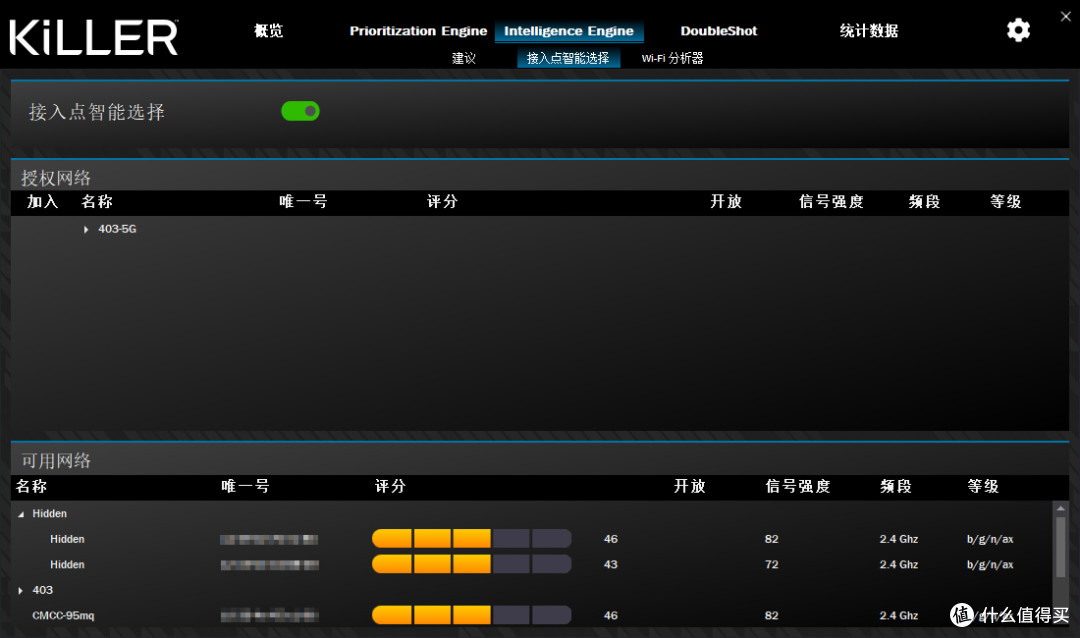This screenshot has height=638, width=1080.
Task: Click the available networks scrollbar thumb
Action: pos(1061,547)
